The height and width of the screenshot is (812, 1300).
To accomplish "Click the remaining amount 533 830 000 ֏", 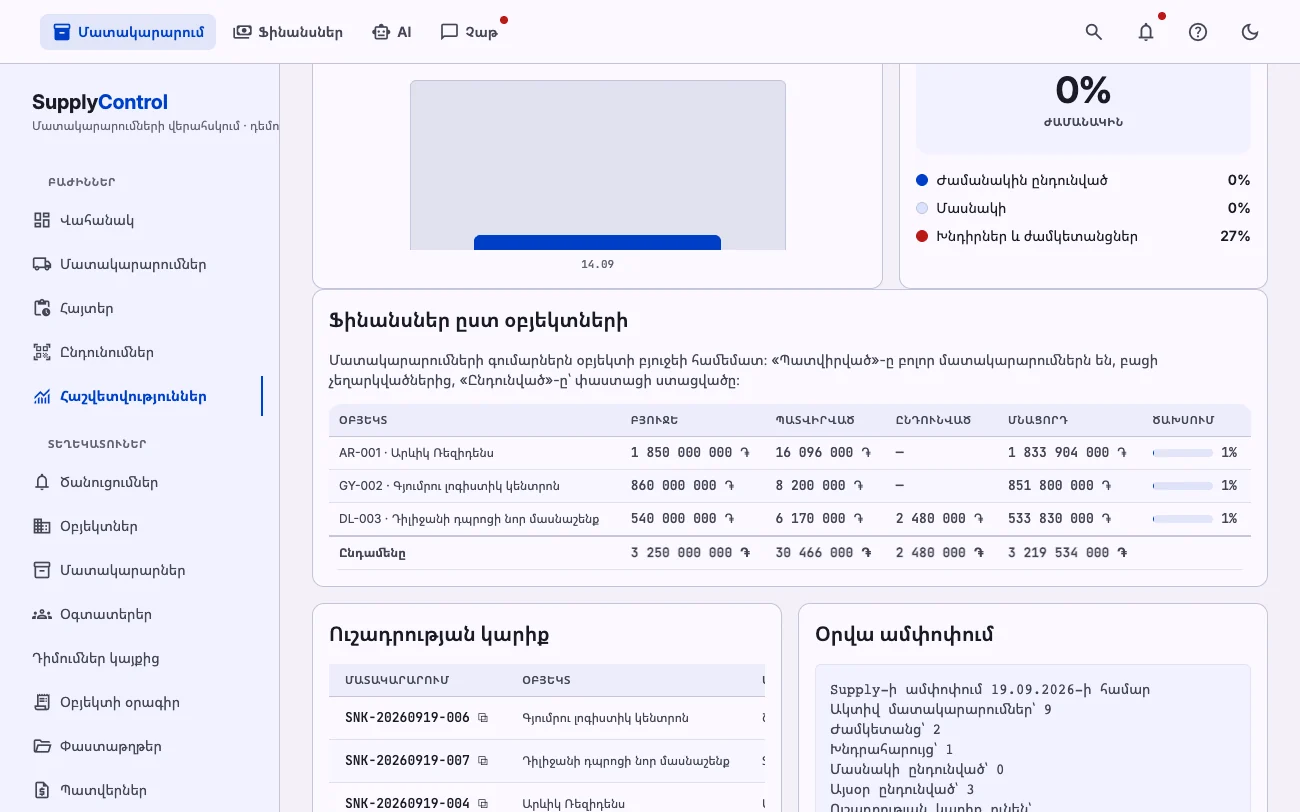I will tap(1060, 519).
